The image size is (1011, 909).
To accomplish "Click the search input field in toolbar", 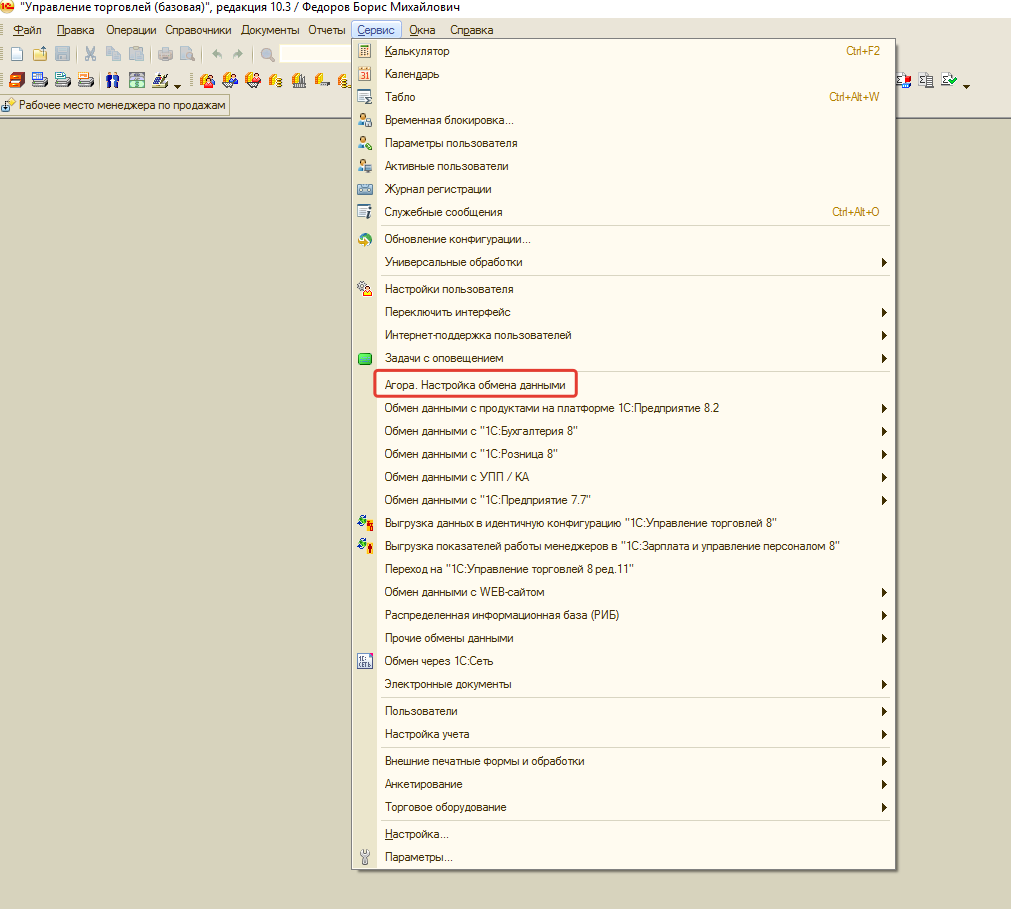I will pyautogui.click(x=315, y=54).
